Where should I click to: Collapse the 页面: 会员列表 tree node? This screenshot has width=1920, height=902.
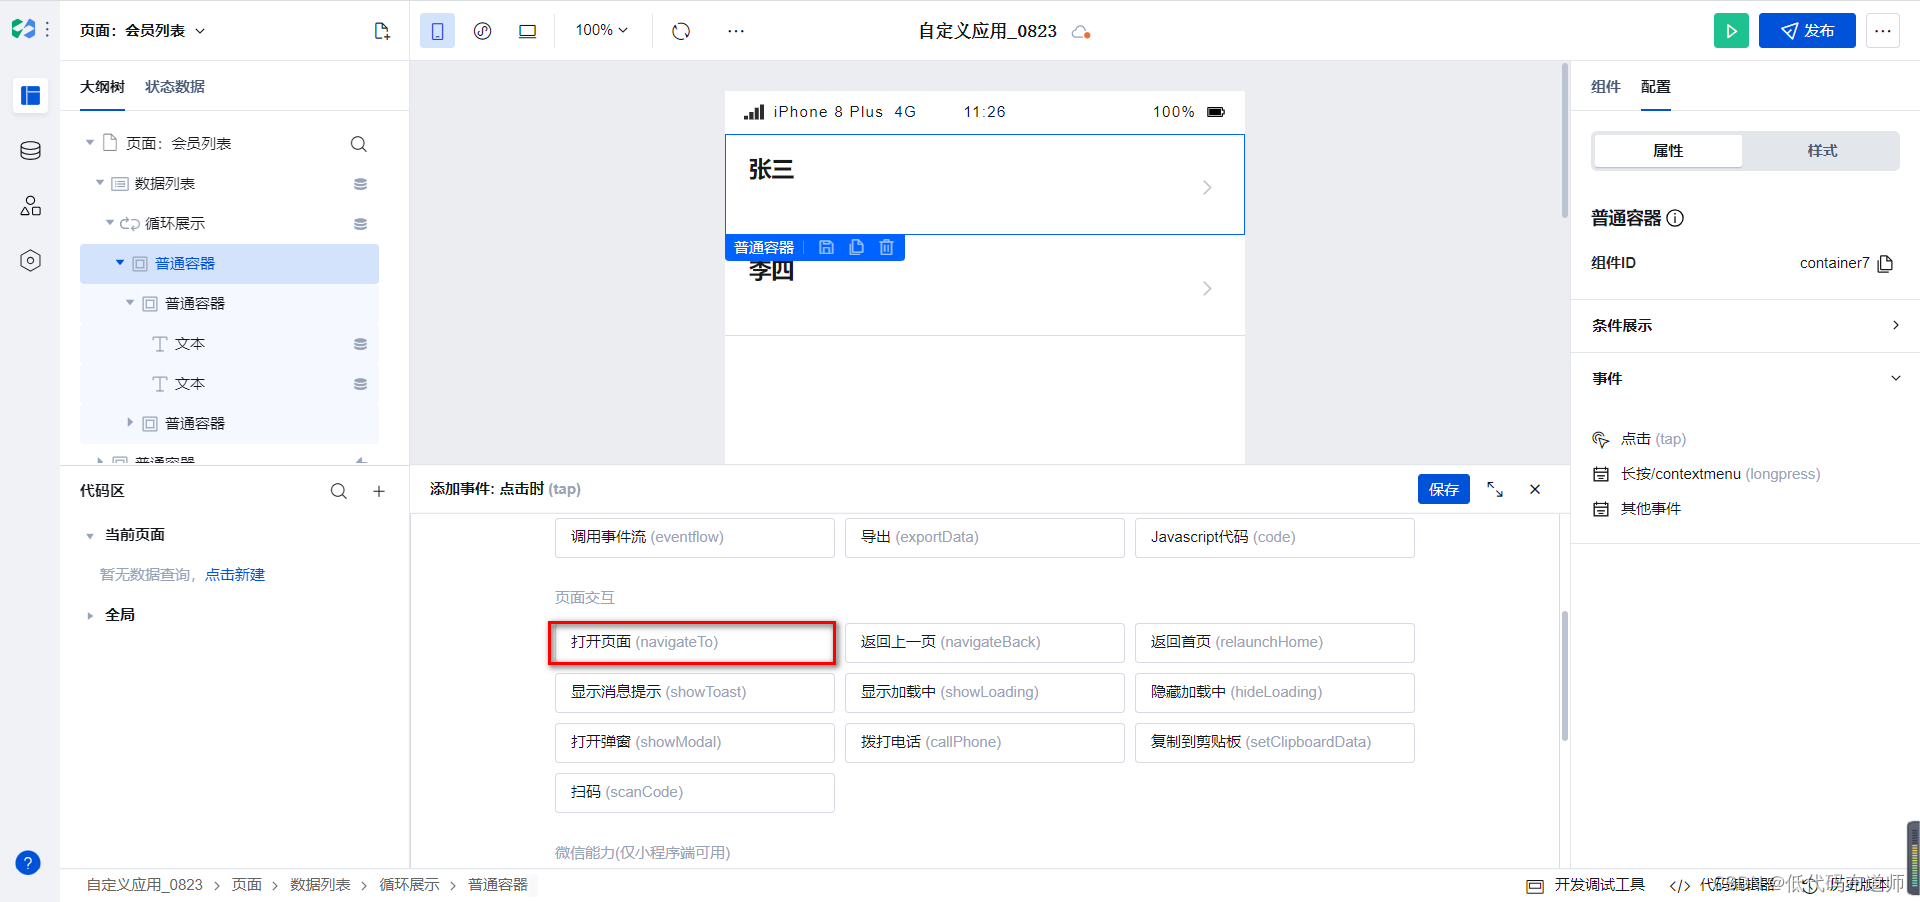[x=90, y=143]
